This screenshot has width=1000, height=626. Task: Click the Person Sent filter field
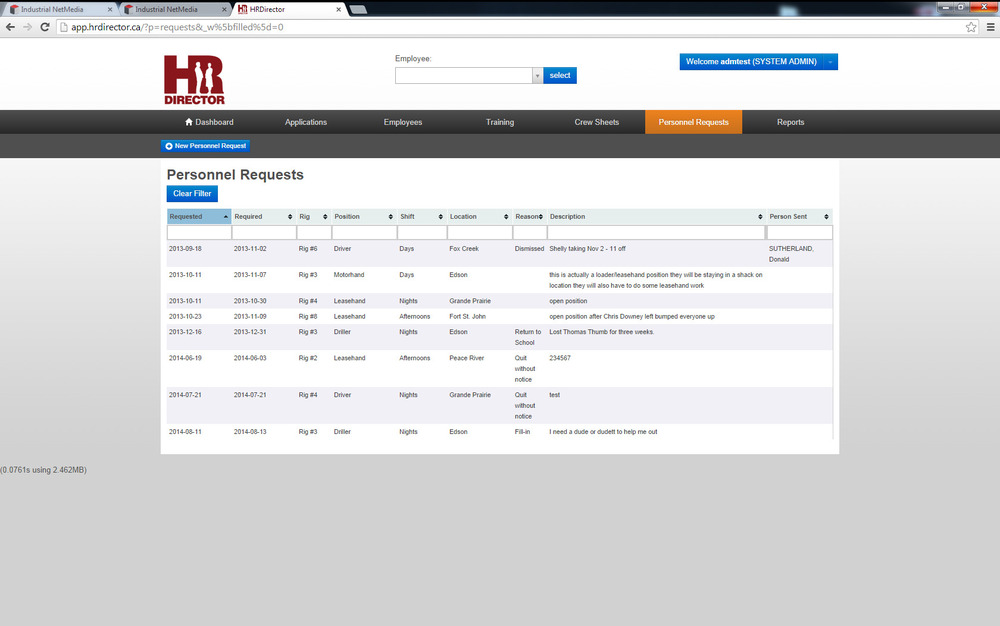pos(800,233)
